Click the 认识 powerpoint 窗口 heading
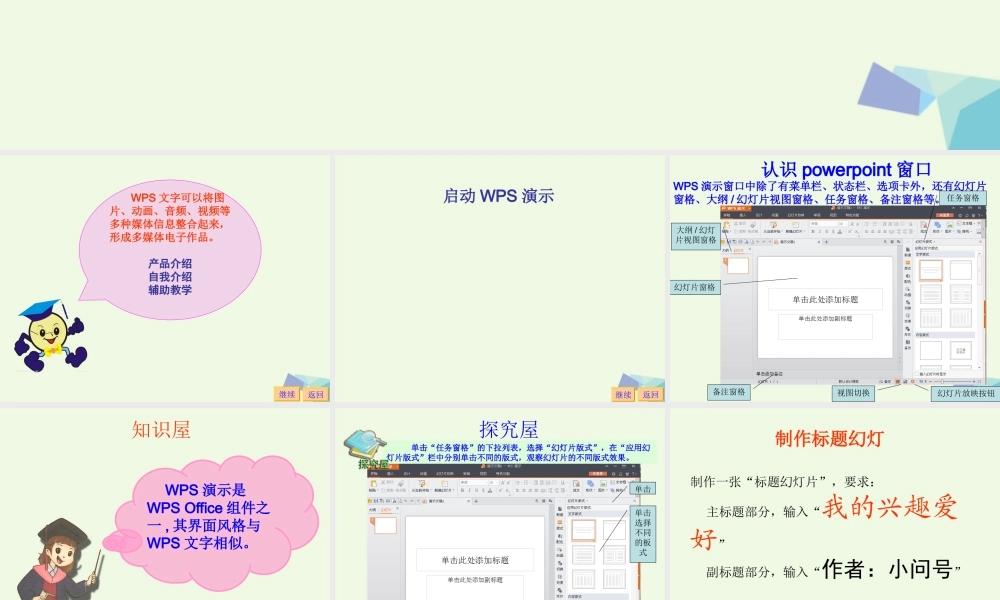1000x600 pixels. point(846,170)
